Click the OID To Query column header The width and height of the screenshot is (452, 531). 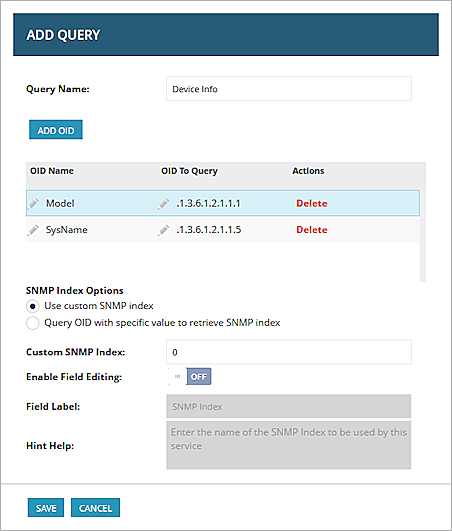[x=189, y=171]
